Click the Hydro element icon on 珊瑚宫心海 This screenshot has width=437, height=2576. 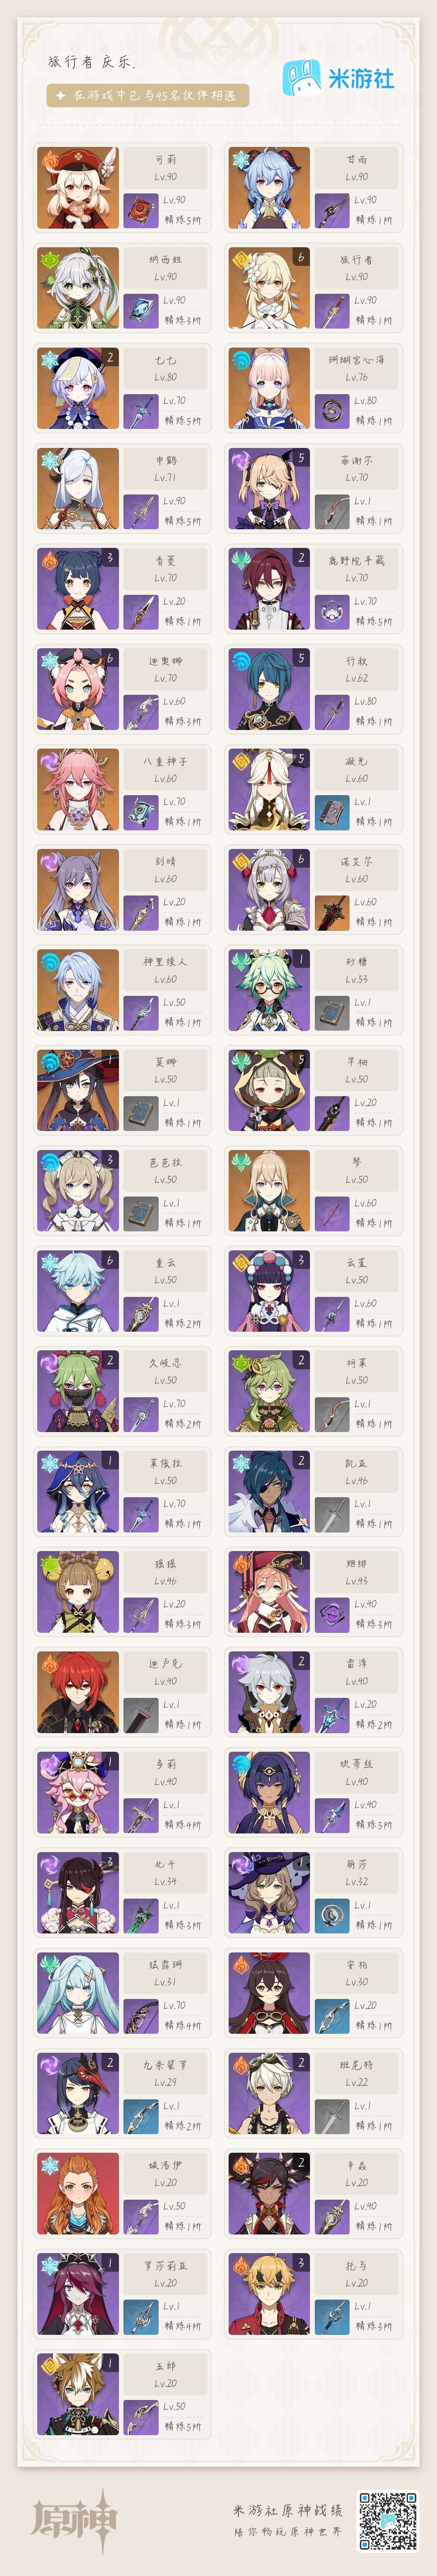pos(240,358)
